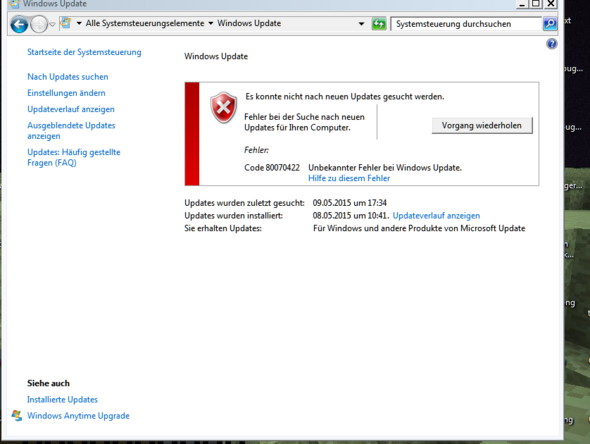Click the red error shield icon

click(224, 108)
